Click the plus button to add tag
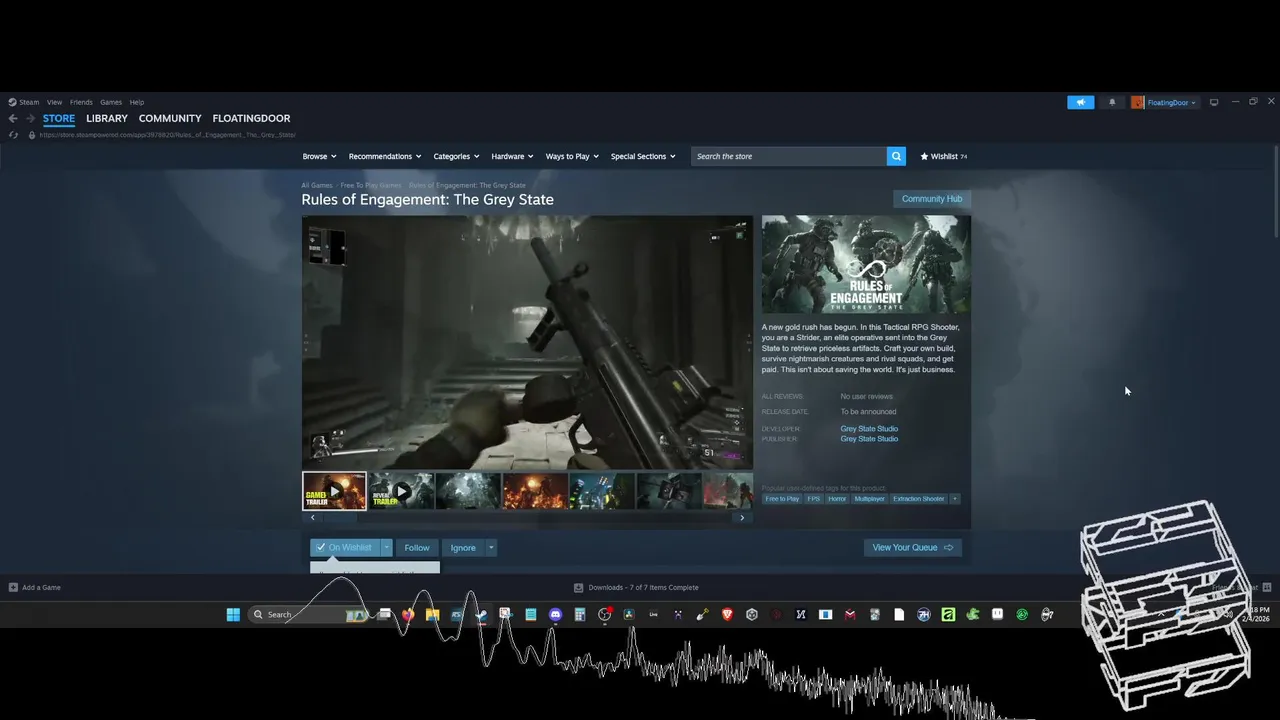 click(954, 498)
